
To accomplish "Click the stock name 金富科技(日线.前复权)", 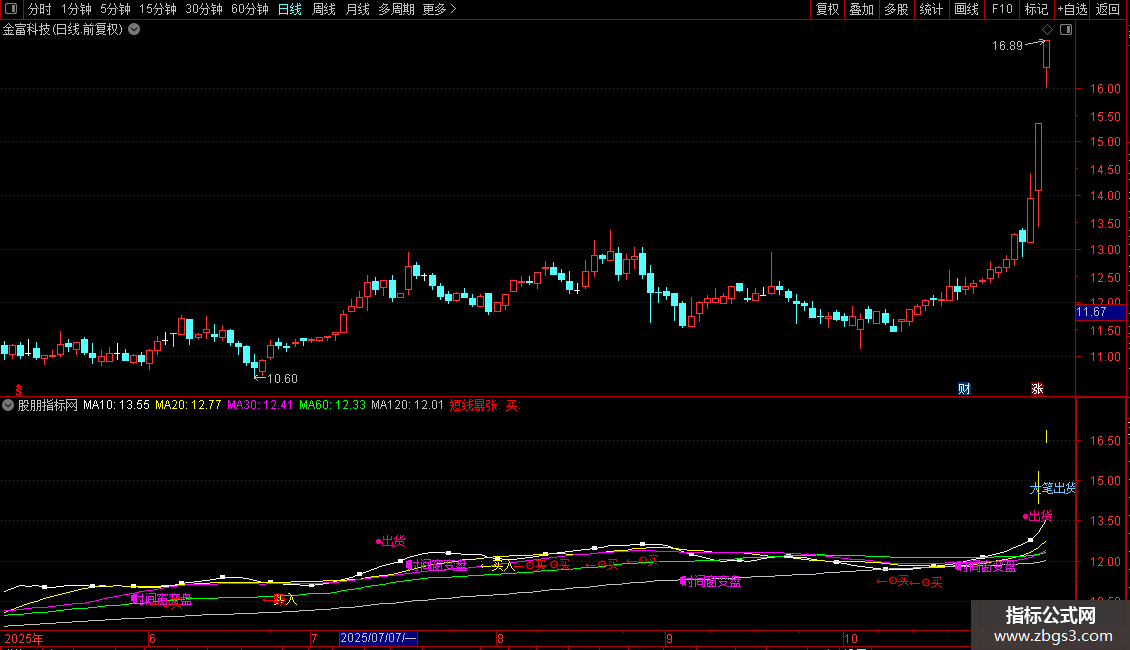I will click(x=63, y=30).
